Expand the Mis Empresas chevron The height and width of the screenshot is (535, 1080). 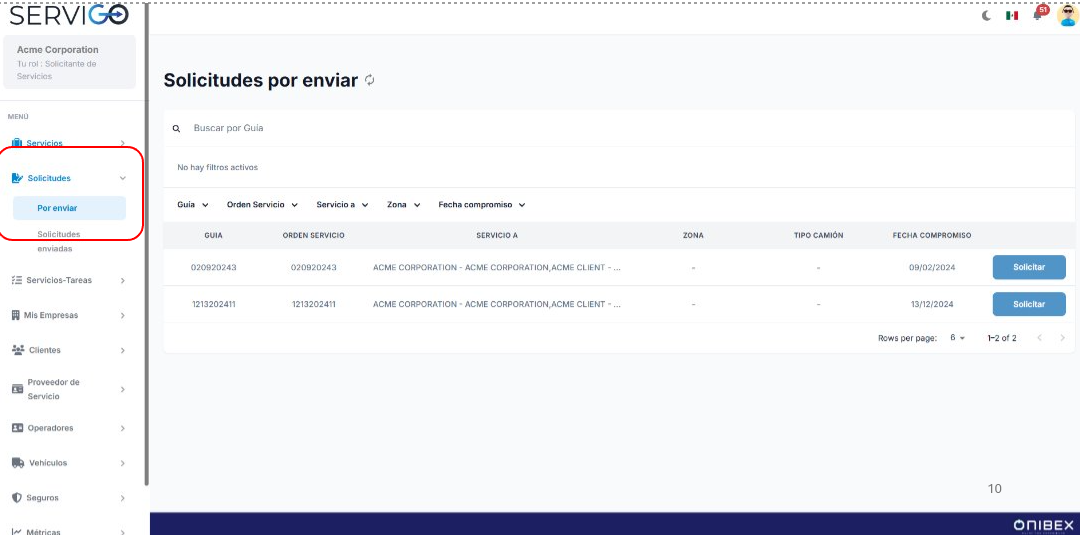pos(123,315)
